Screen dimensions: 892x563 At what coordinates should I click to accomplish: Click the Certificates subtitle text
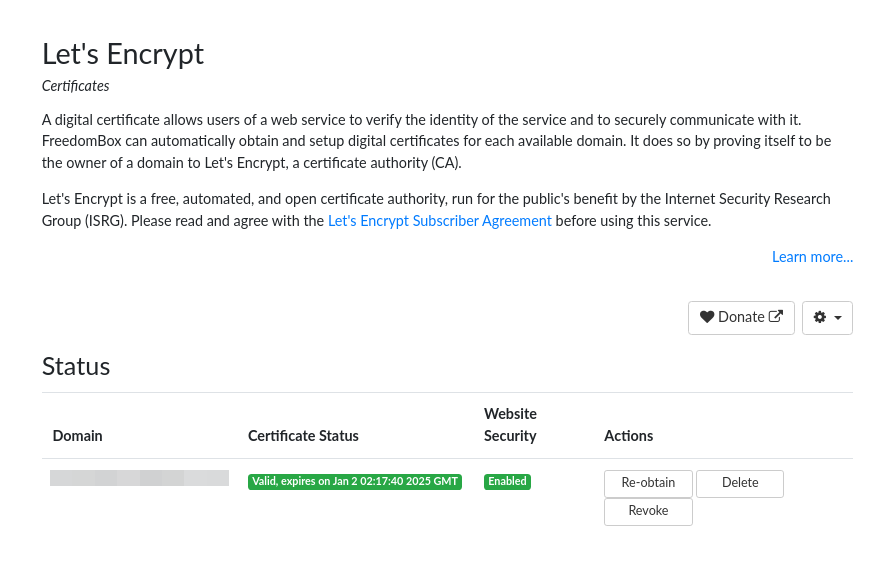coord(76,86)
